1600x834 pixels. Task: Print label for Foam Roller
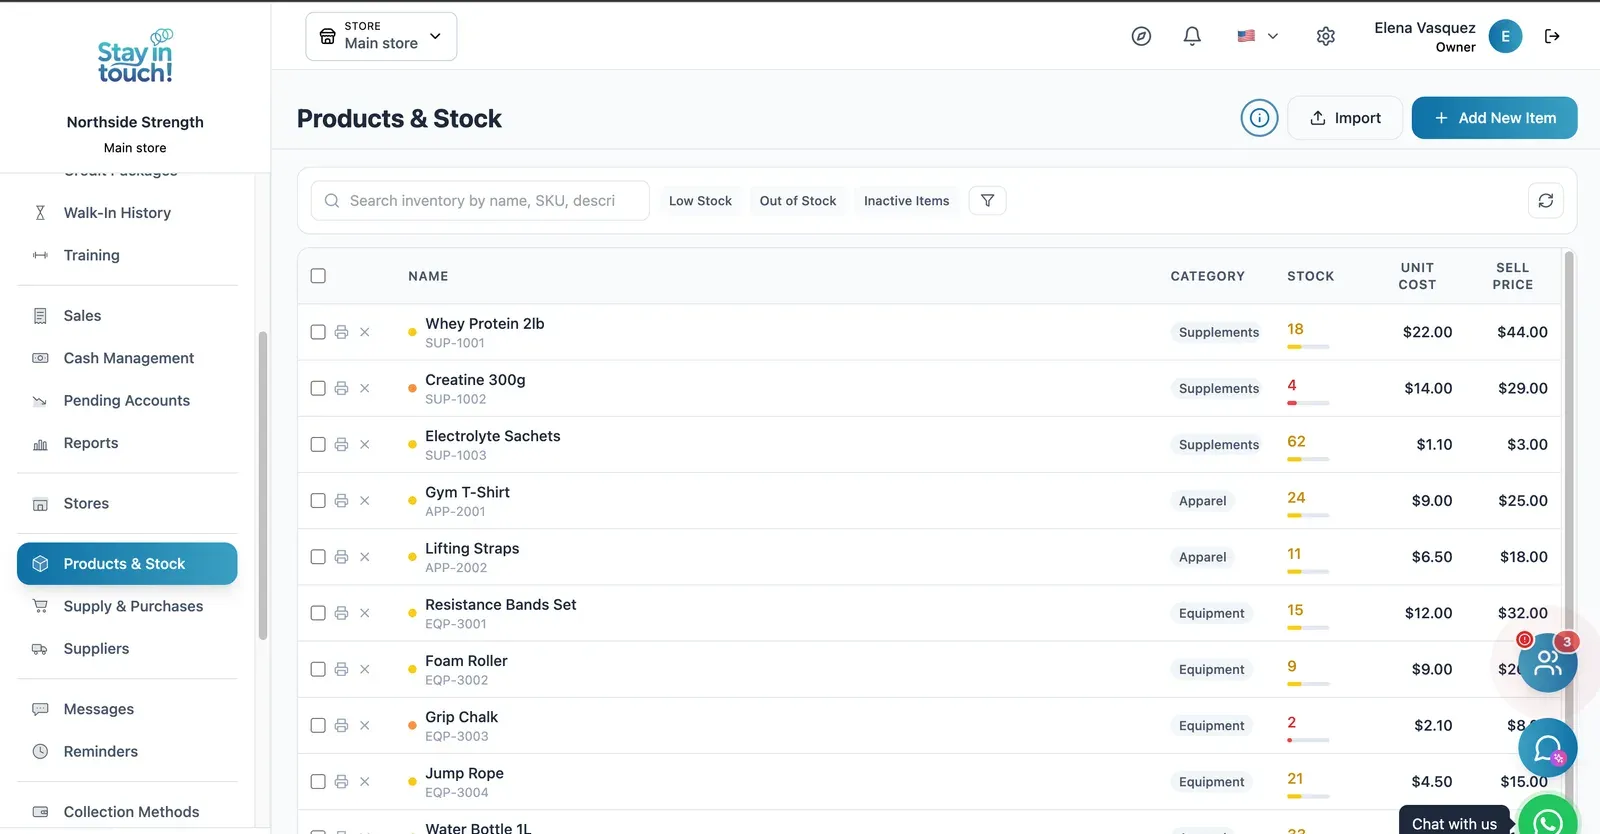point(341,669)
